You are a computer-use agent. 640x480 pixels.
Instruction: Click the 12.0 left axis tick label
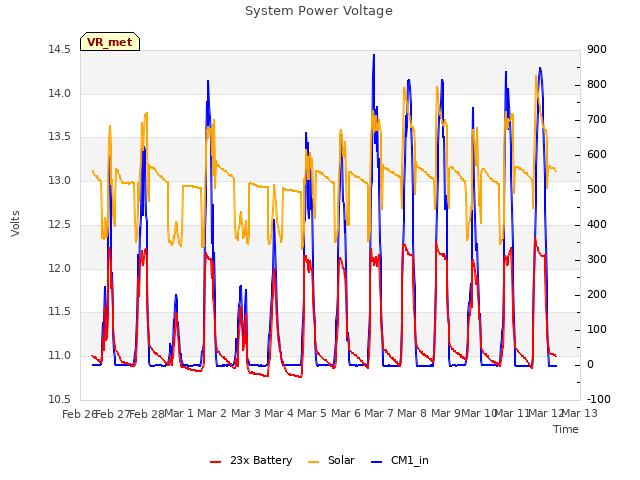(59, 268)
